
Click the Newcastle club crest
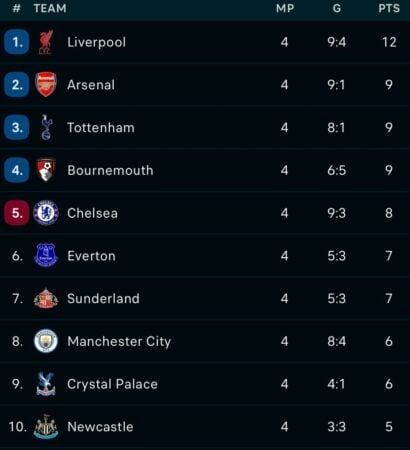point(46,426)
